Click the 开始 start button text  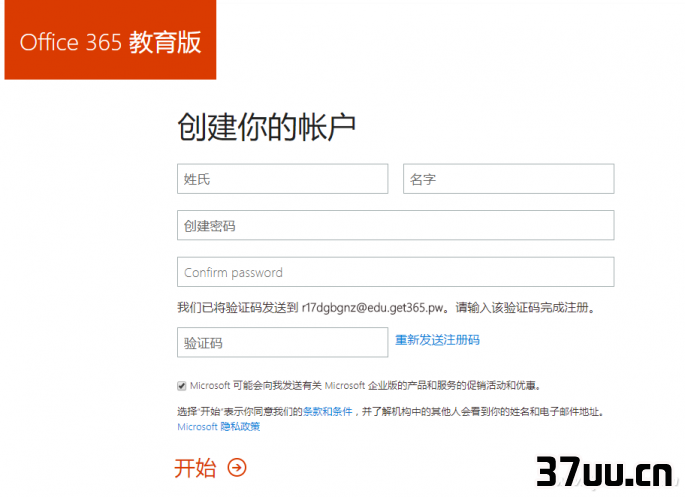pyautogui.click(x=195, y=468)
